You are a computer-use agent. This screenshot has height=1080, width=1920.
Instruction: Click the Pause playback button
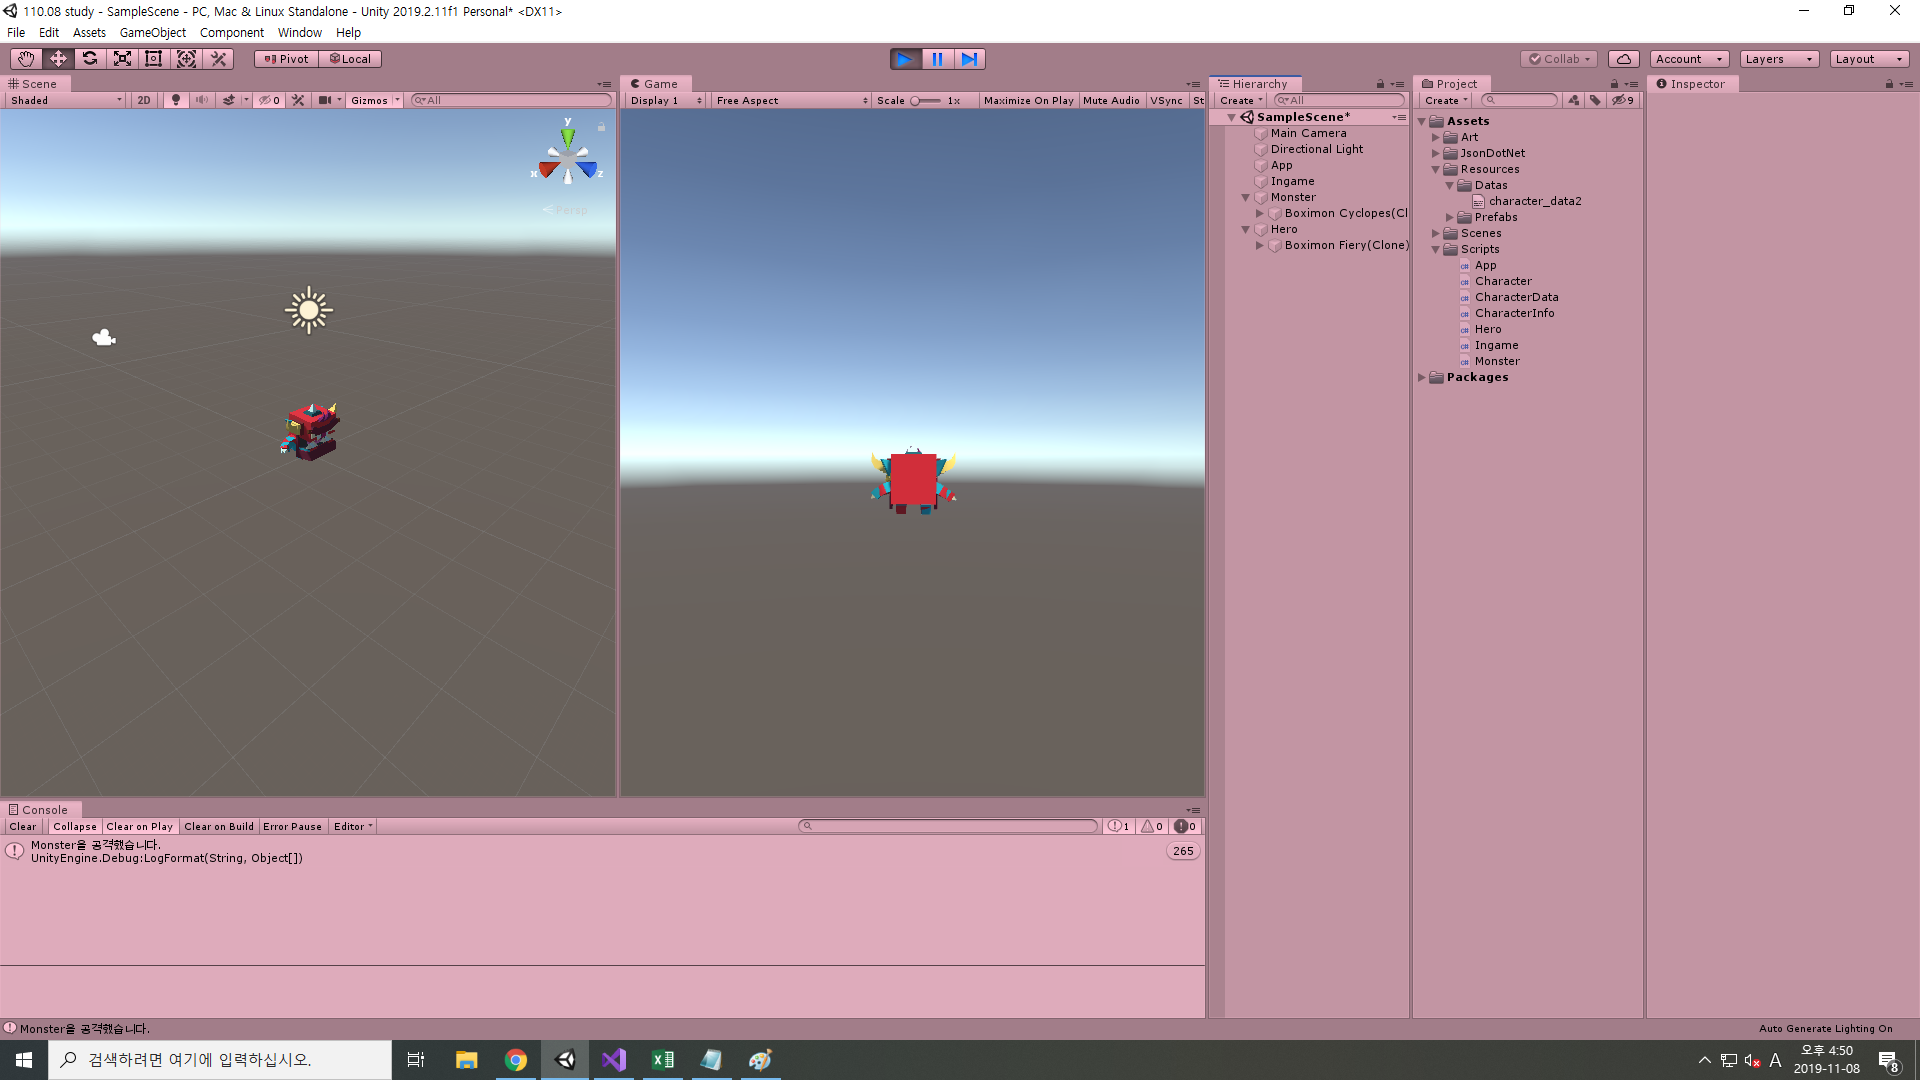click(937, 59)
